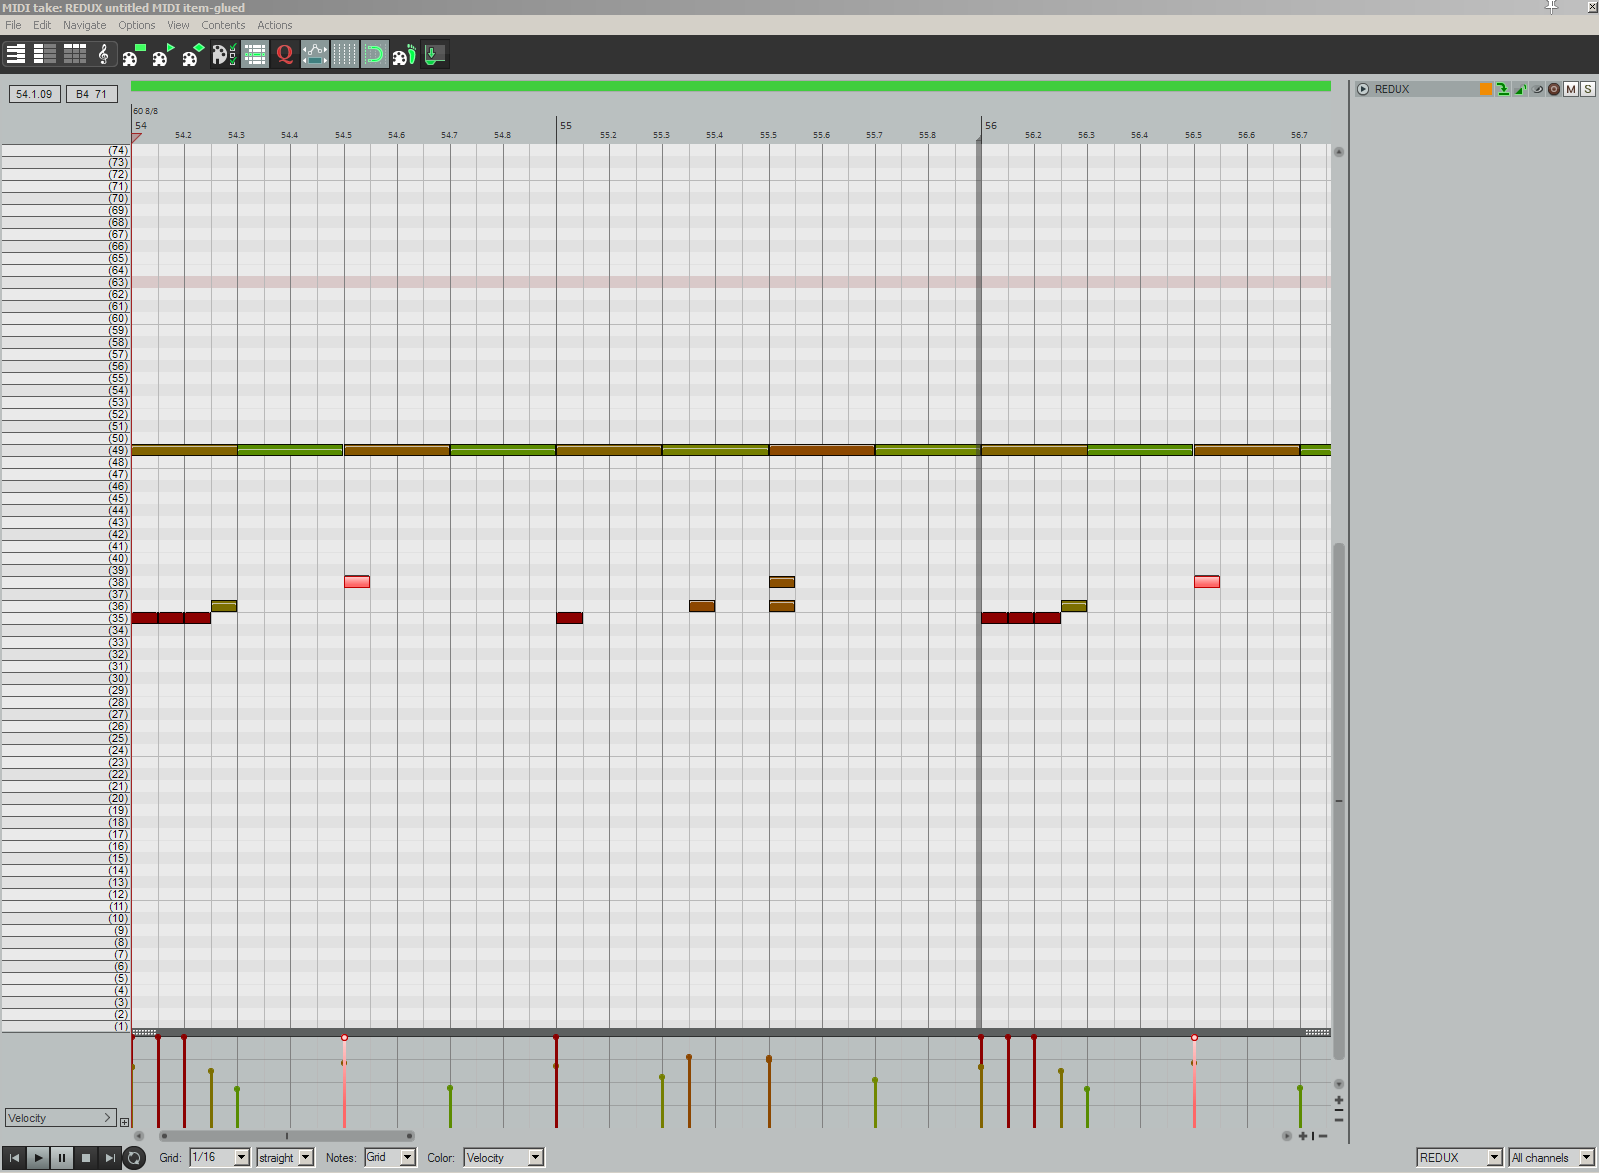Screen dimensions: 1599x1174
Task: Open the Velocity CC lane selector
Action: [x=60, y=1118]
